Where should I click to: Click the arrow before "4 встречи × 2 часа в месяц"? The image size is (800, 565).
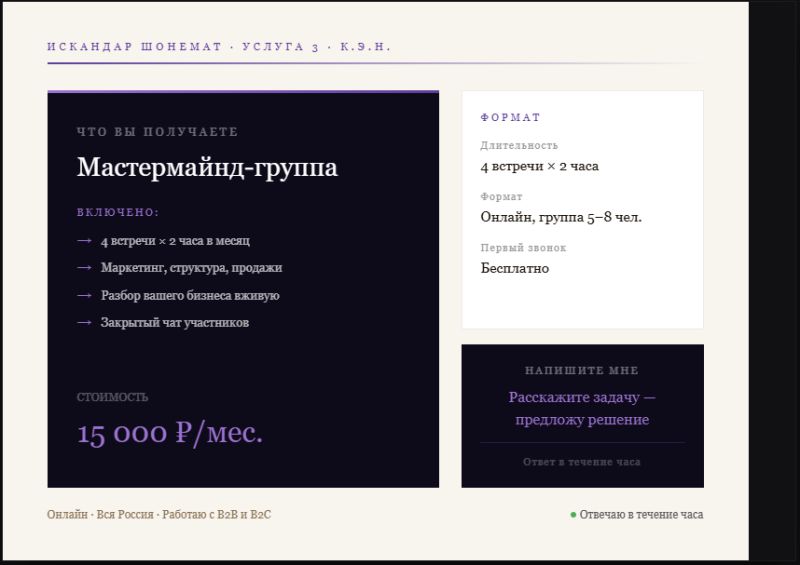84,242
